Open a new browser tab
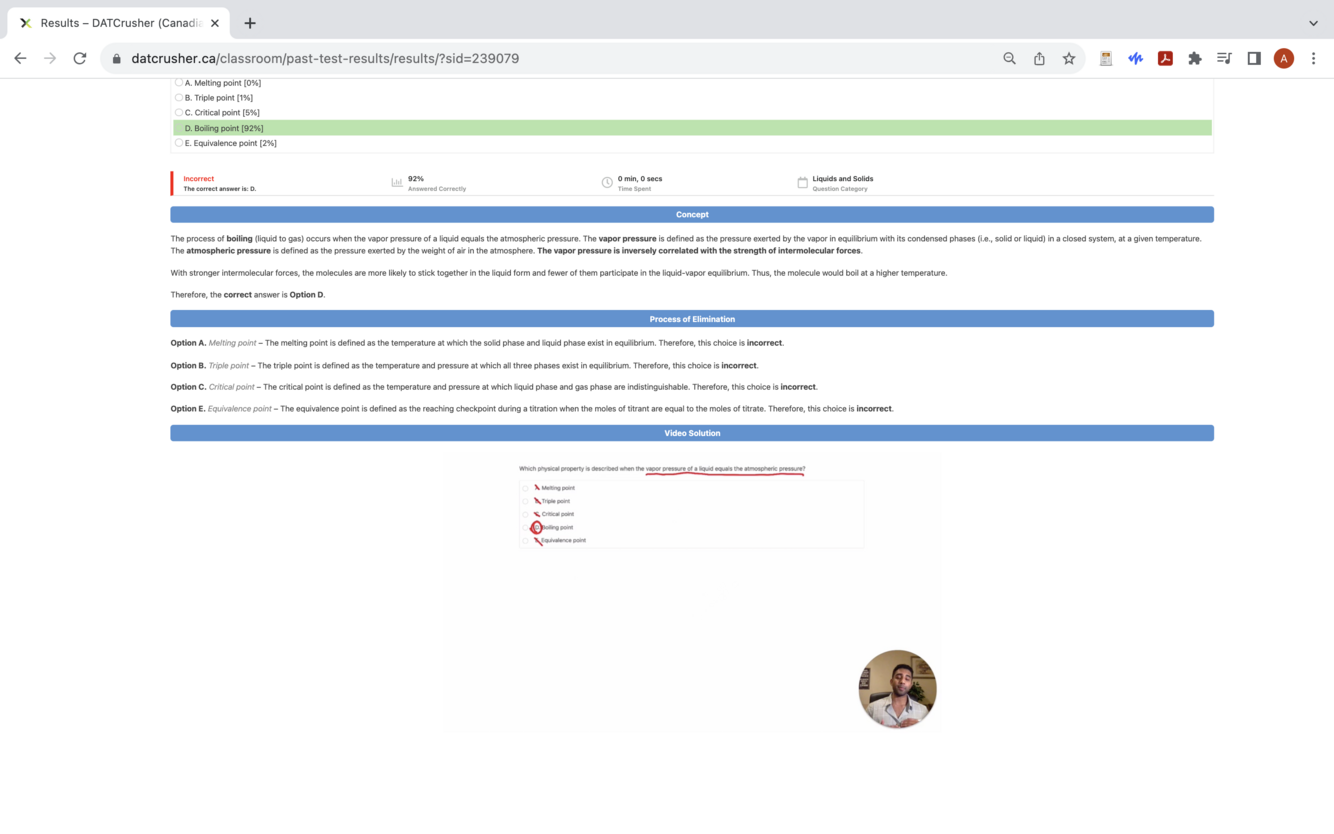The height and width of the screenshot is (834, 1334). pyautogui.click(x=250, y=23)
